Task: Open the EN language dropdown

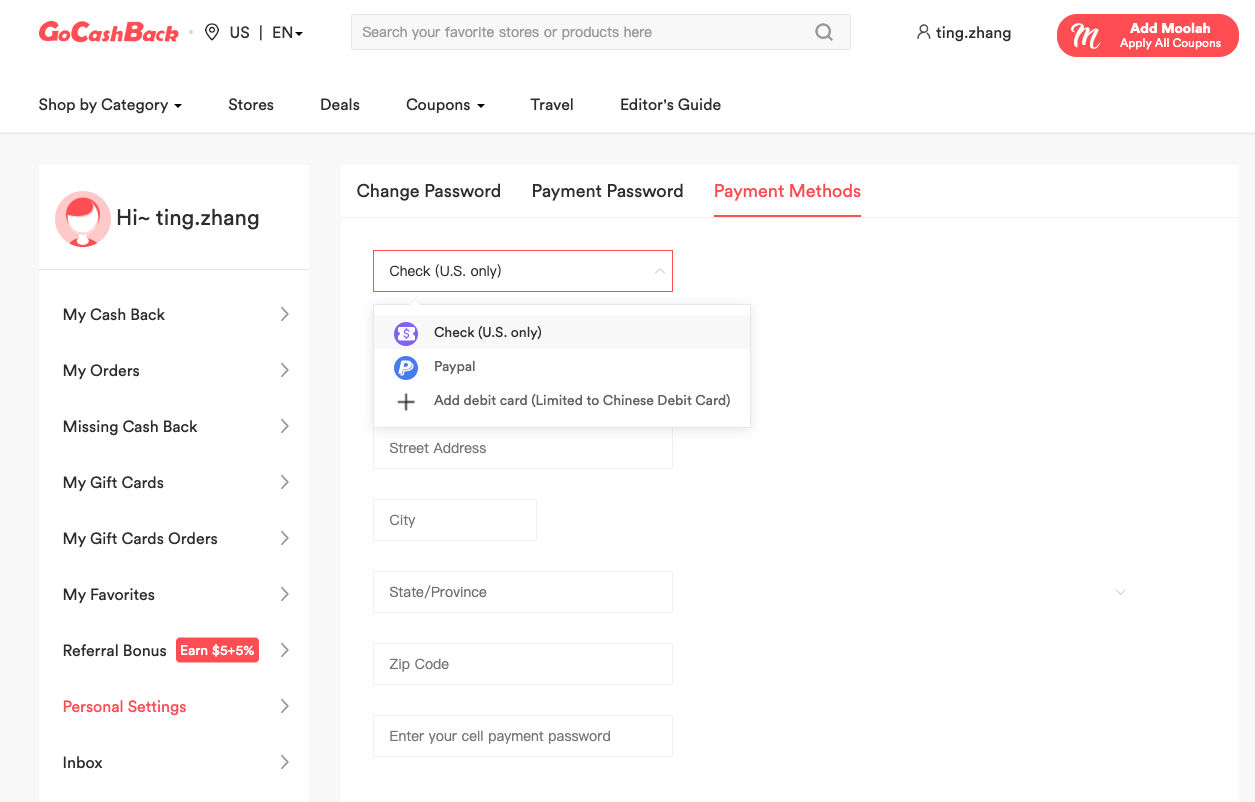Action: click(x=287, y=32)
